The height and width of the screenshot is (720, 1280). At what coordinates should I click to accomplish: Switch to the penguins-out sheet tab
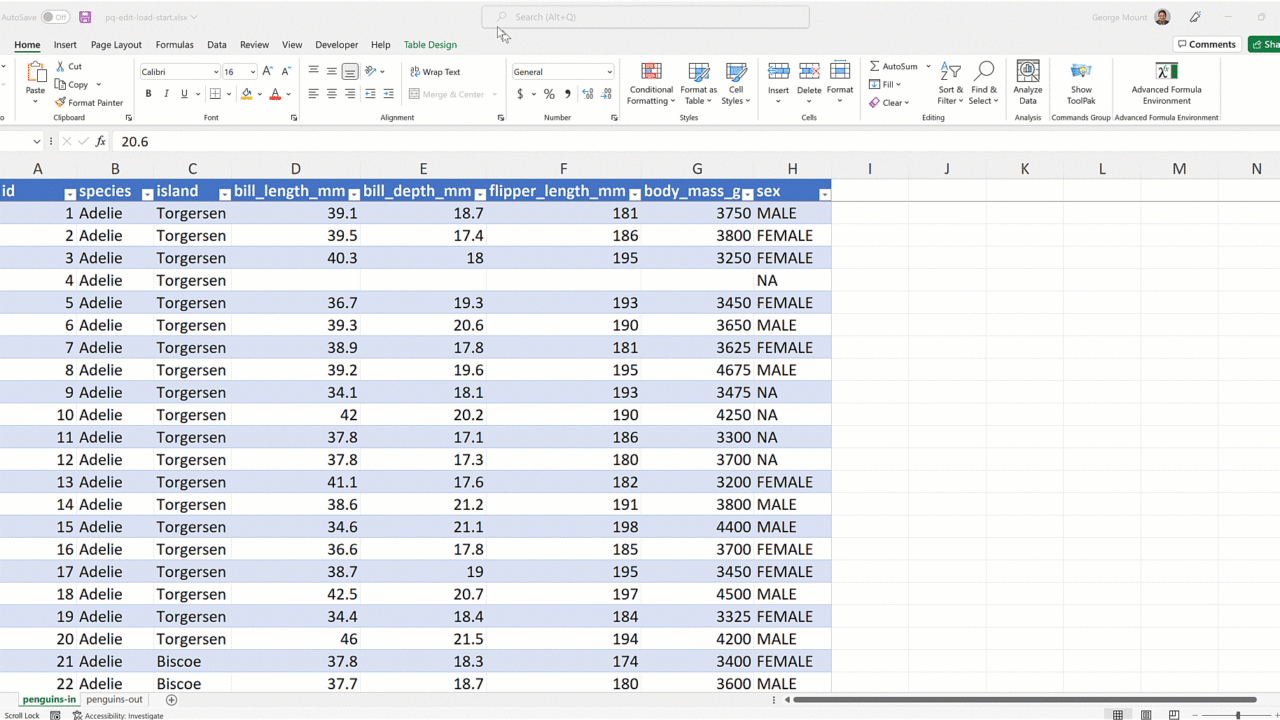pyautogui.click(x=114, y=700)
